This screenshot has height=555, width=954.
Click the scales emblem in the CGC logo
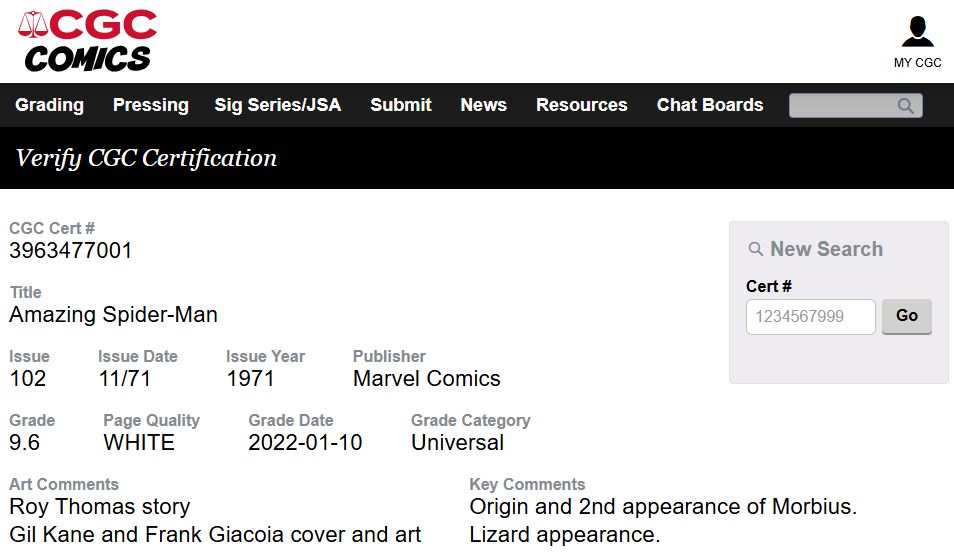coord(33,25)
